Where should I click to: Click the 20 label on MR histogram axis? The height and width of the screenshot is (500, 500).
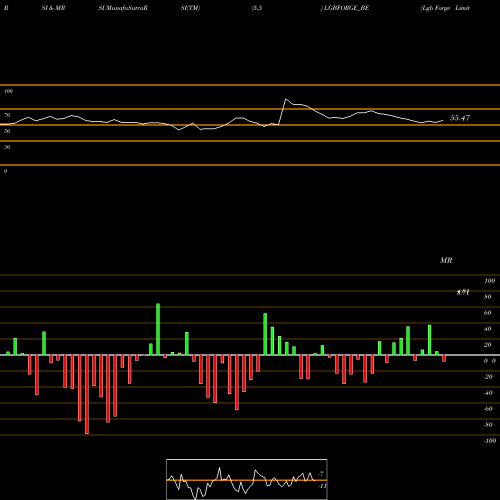[x=488, y=345]
